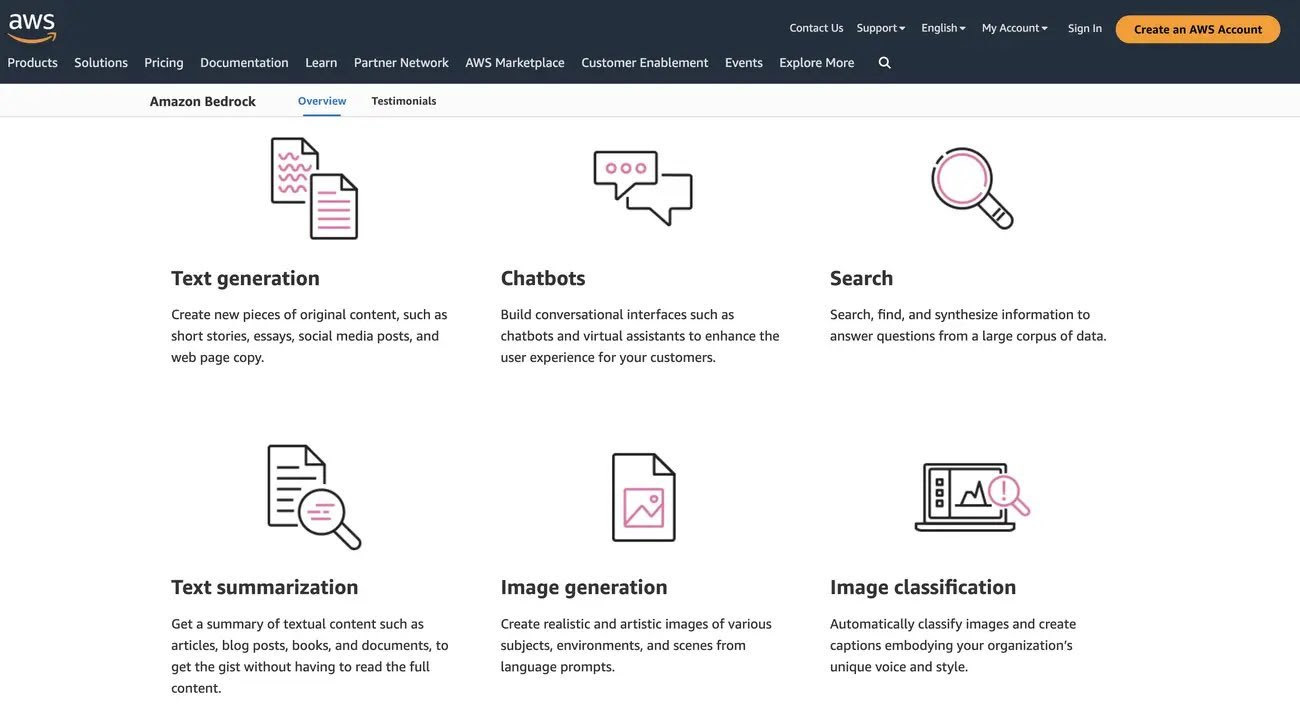Click the Image generation heading
Viewport: 1300px width, 723px height.
click(584, 587)
